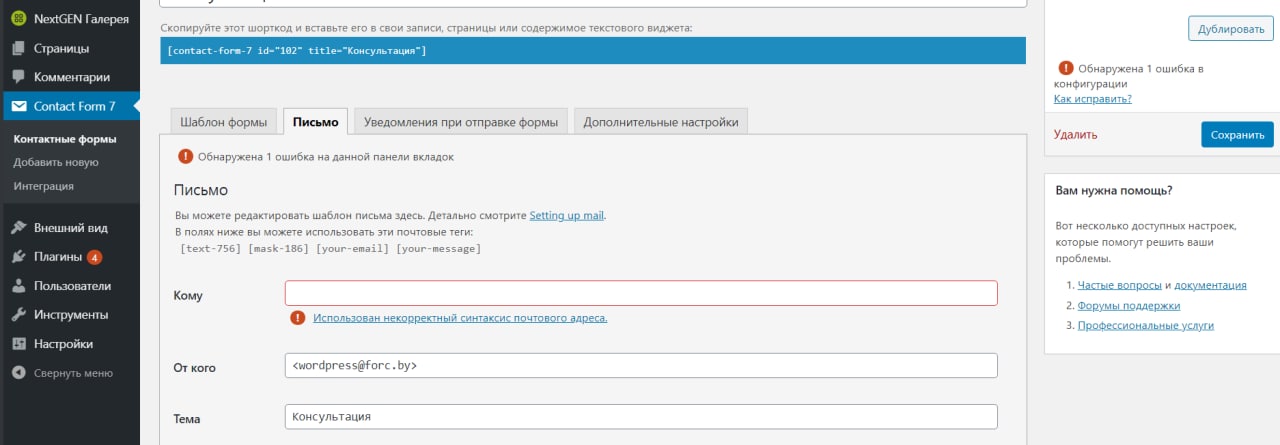Click the Настройки settings icon
The width and height of the screenshot is (1280, 445).
pyautogui.click(x=18, y=343)
